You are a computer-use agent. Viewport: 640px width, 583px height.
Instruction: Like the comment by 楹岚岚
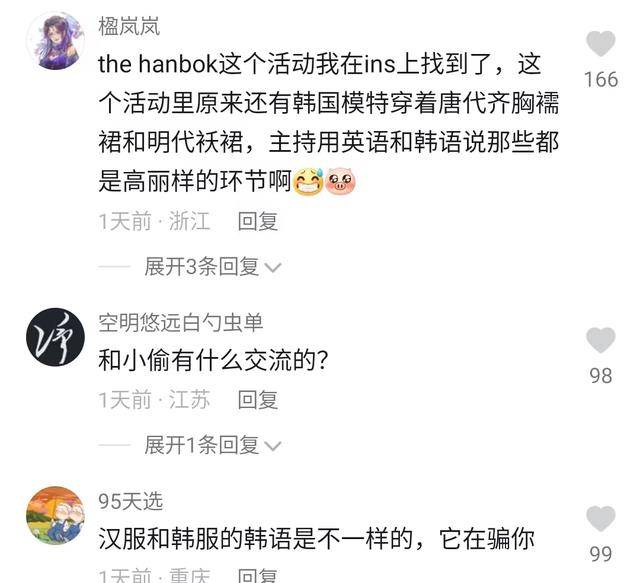tap(600, 44)
